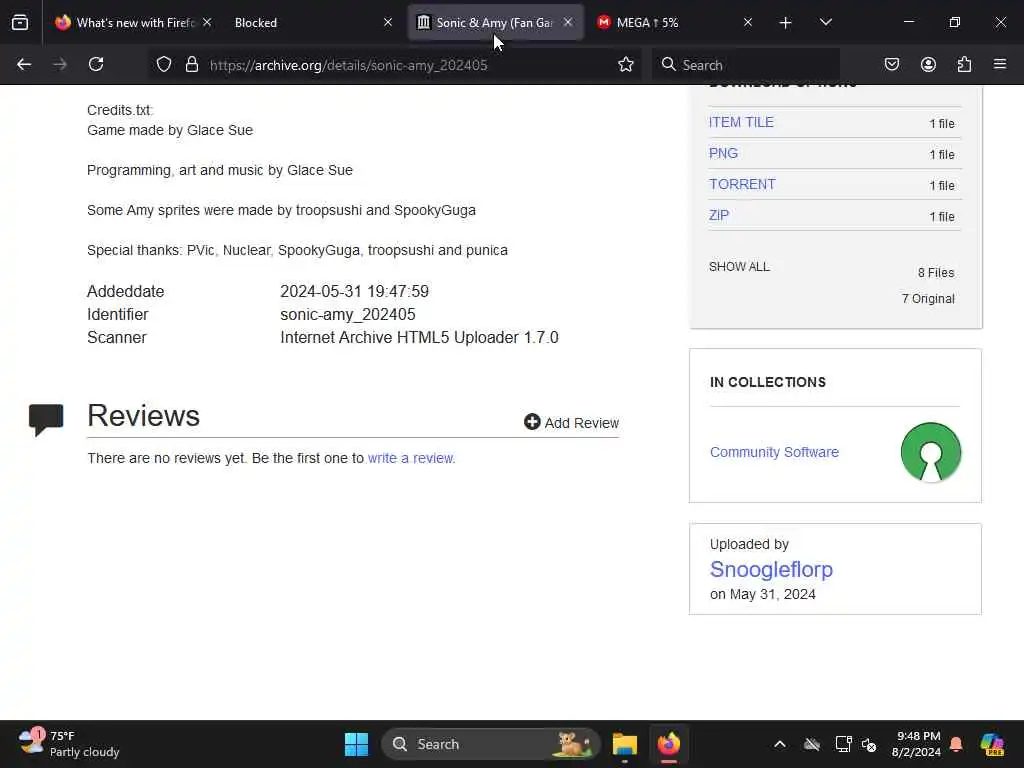The height and width of the screenshot is (768, 1024).
Task: Click the Firefox taskbar icon
Action: [669, 744]
